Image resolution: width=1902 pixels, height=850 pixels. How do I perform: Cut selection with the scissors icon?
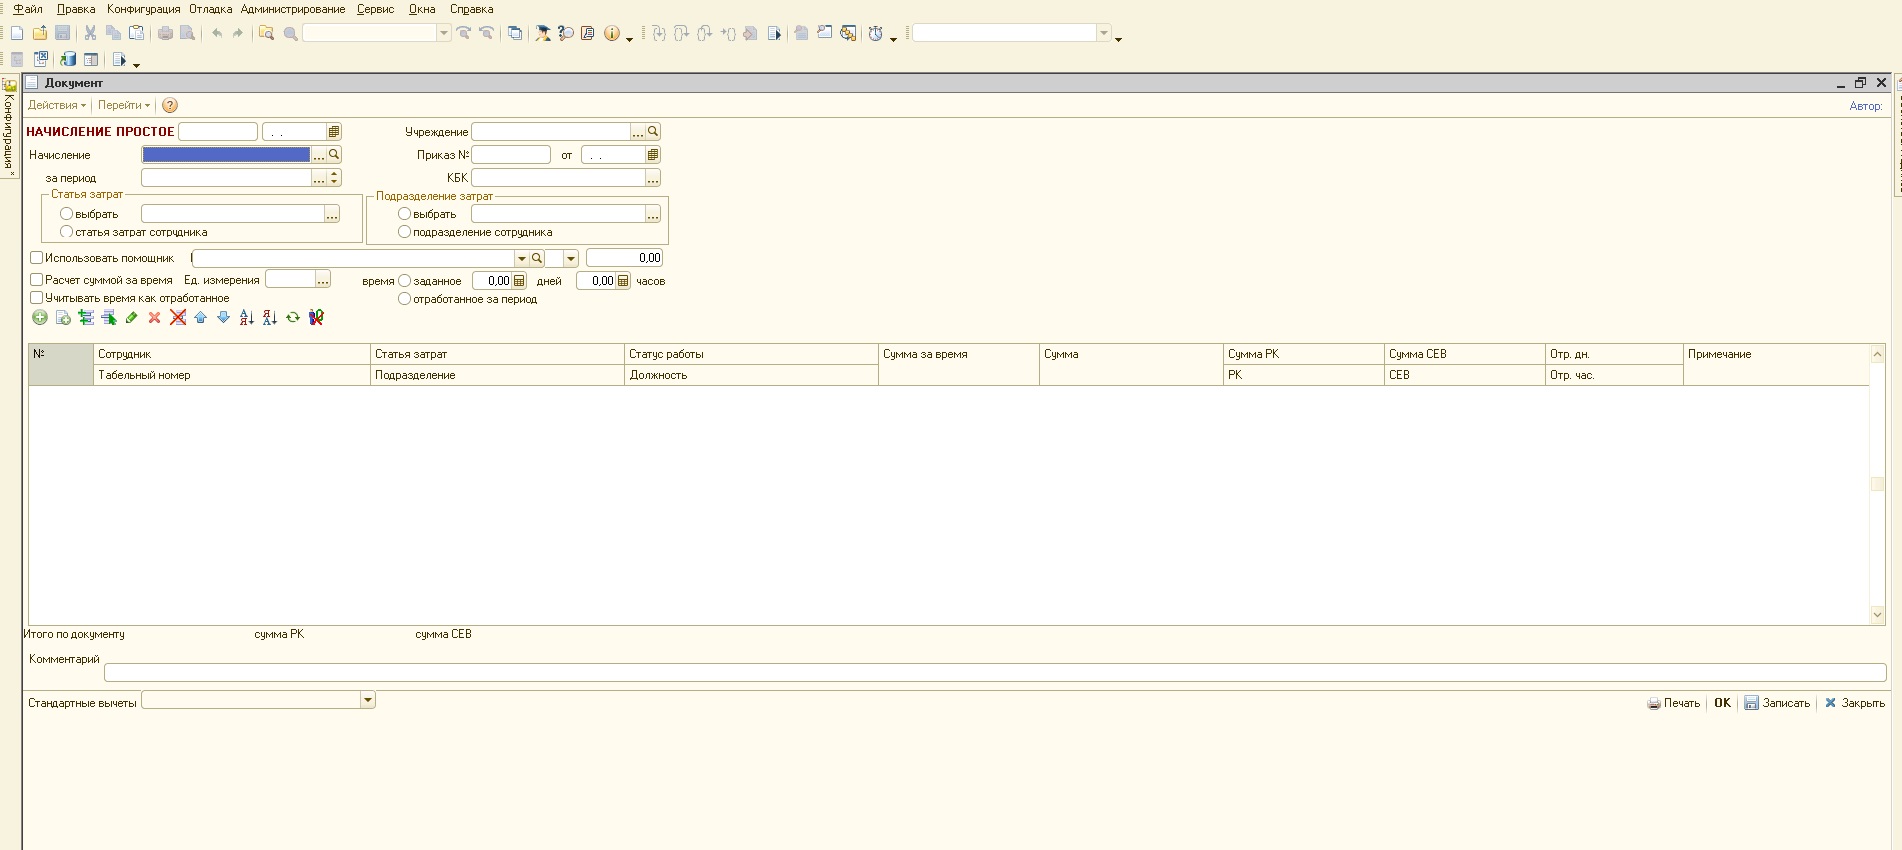(90, 33)
